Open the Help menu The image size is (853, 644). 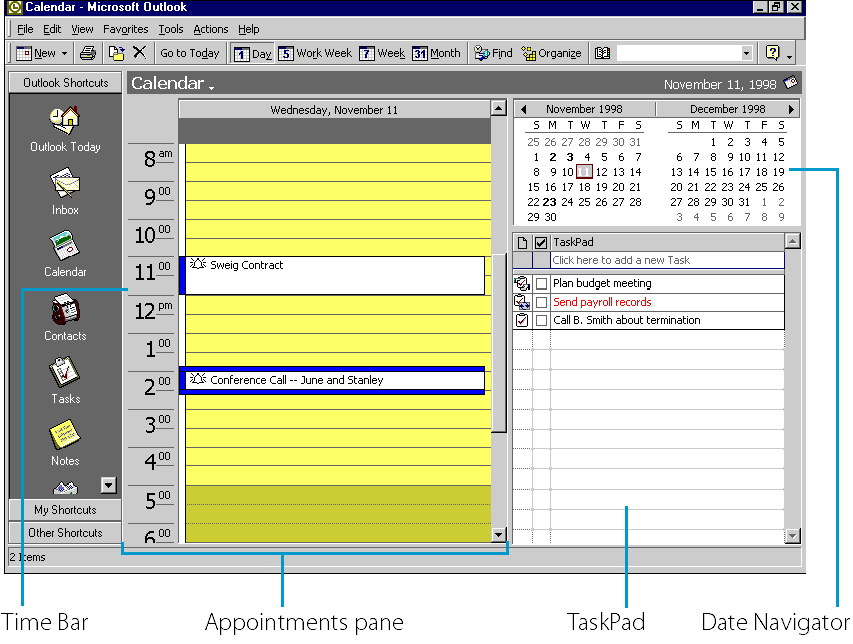[249, 29]
